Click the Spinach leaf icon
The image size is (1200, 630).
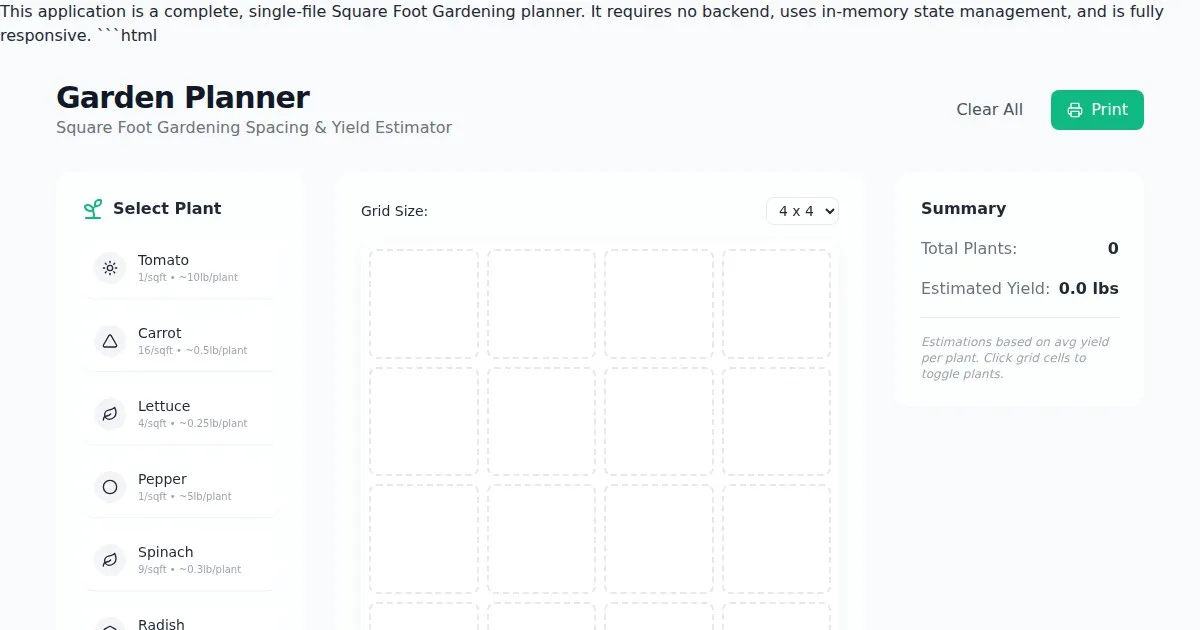(110, 560)
